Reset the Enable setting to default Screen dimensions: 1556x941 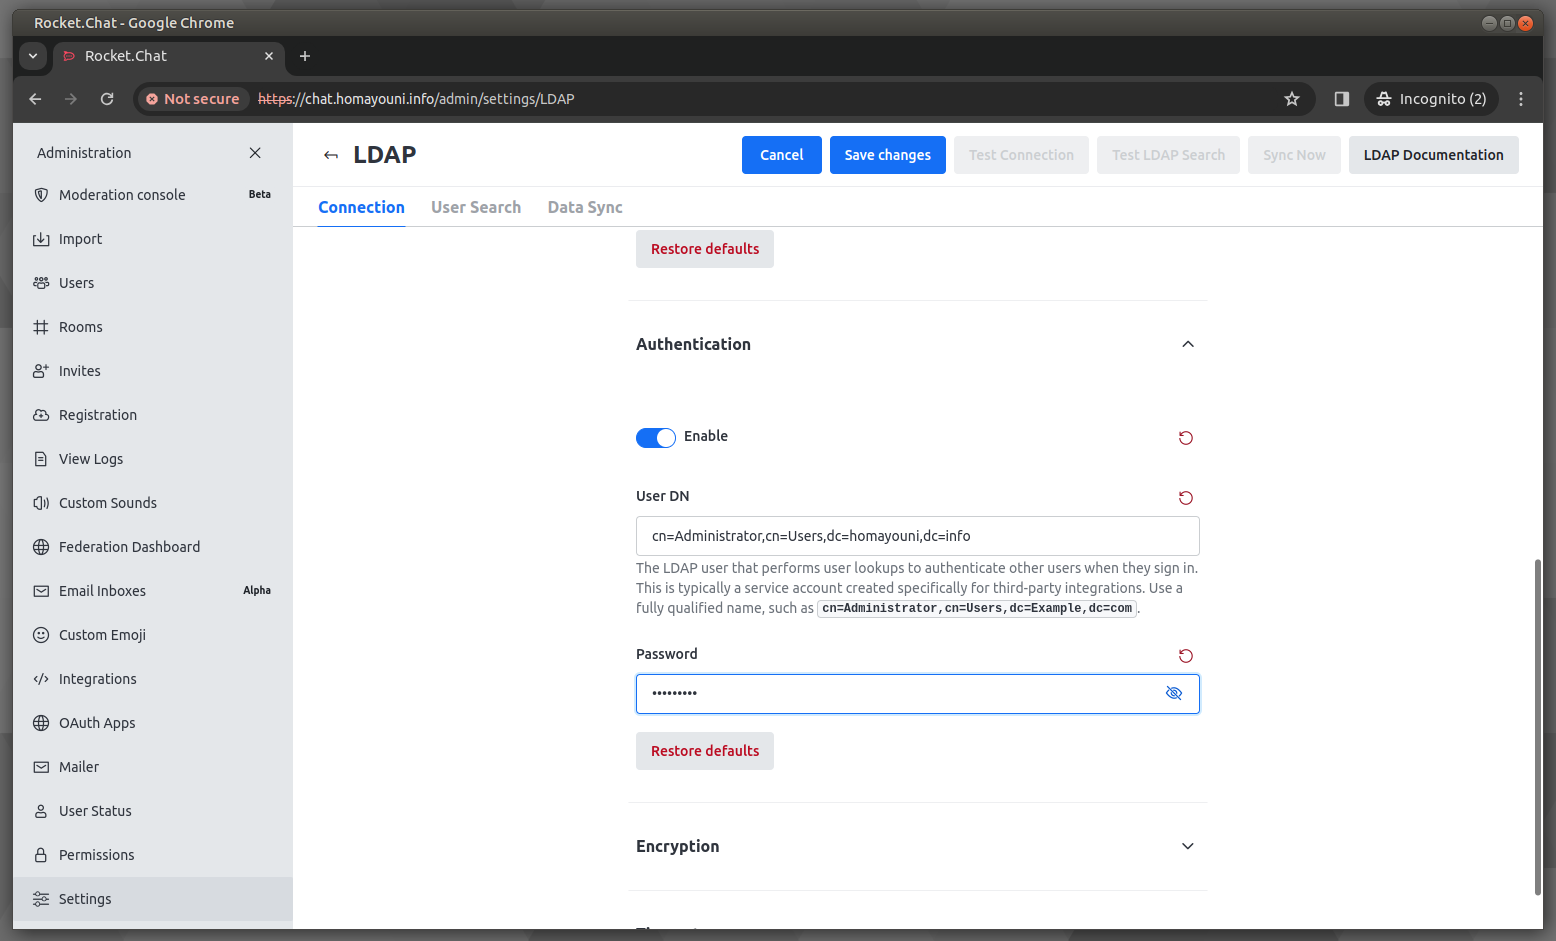point(1186,438)
